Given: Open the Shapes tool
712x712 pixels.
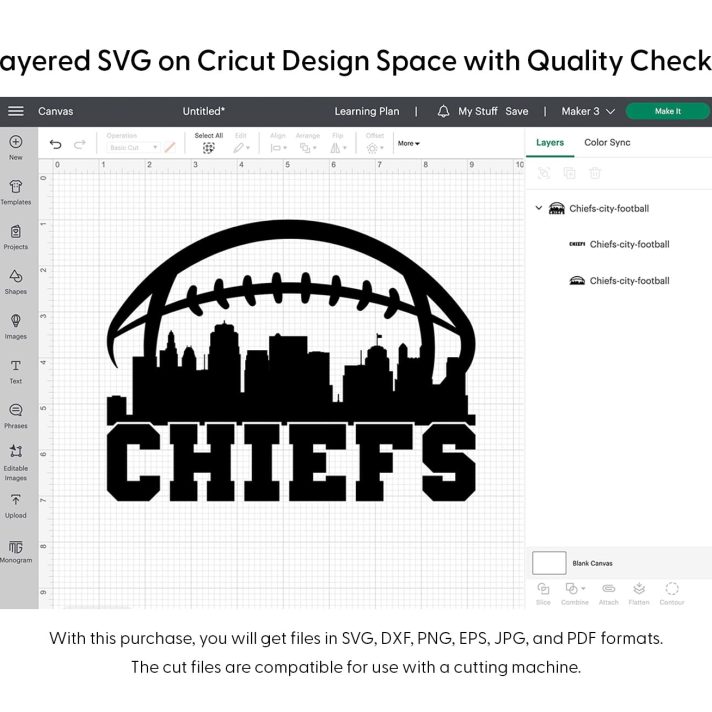Looking at the screenshot, I should click(x=16, y=282).
